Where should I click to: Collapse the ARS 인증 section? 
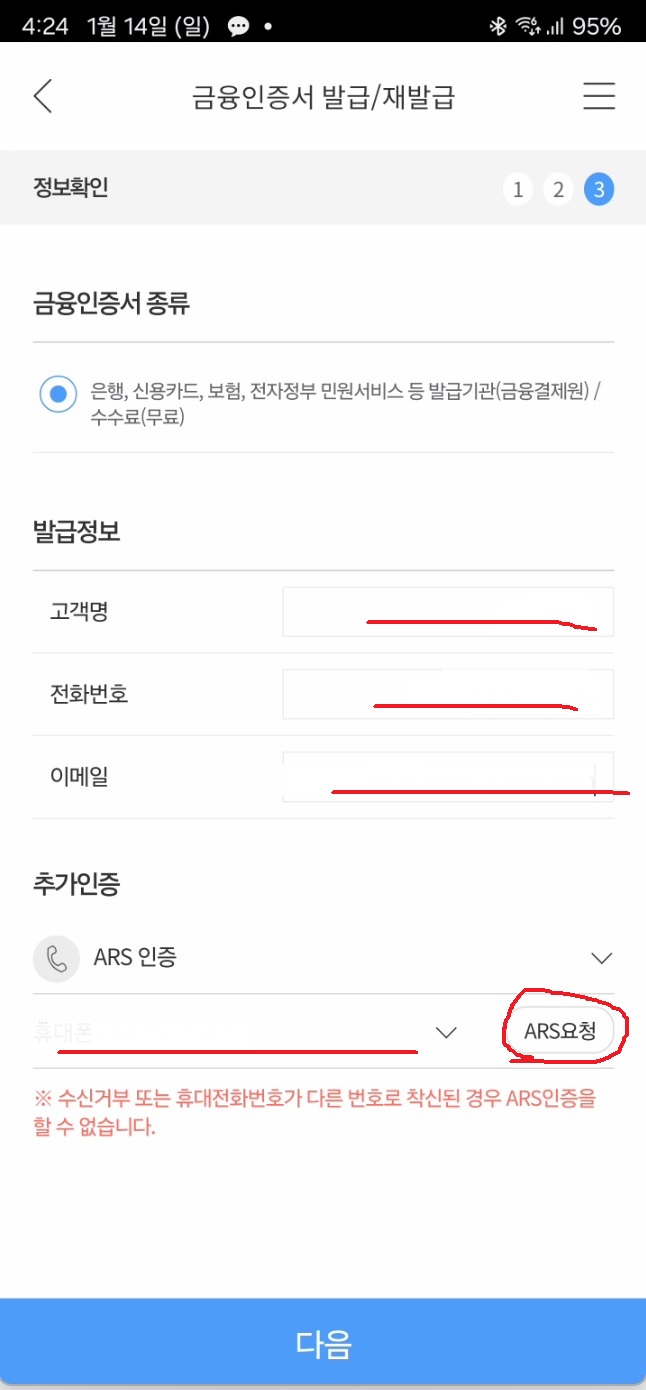point(601,957)
